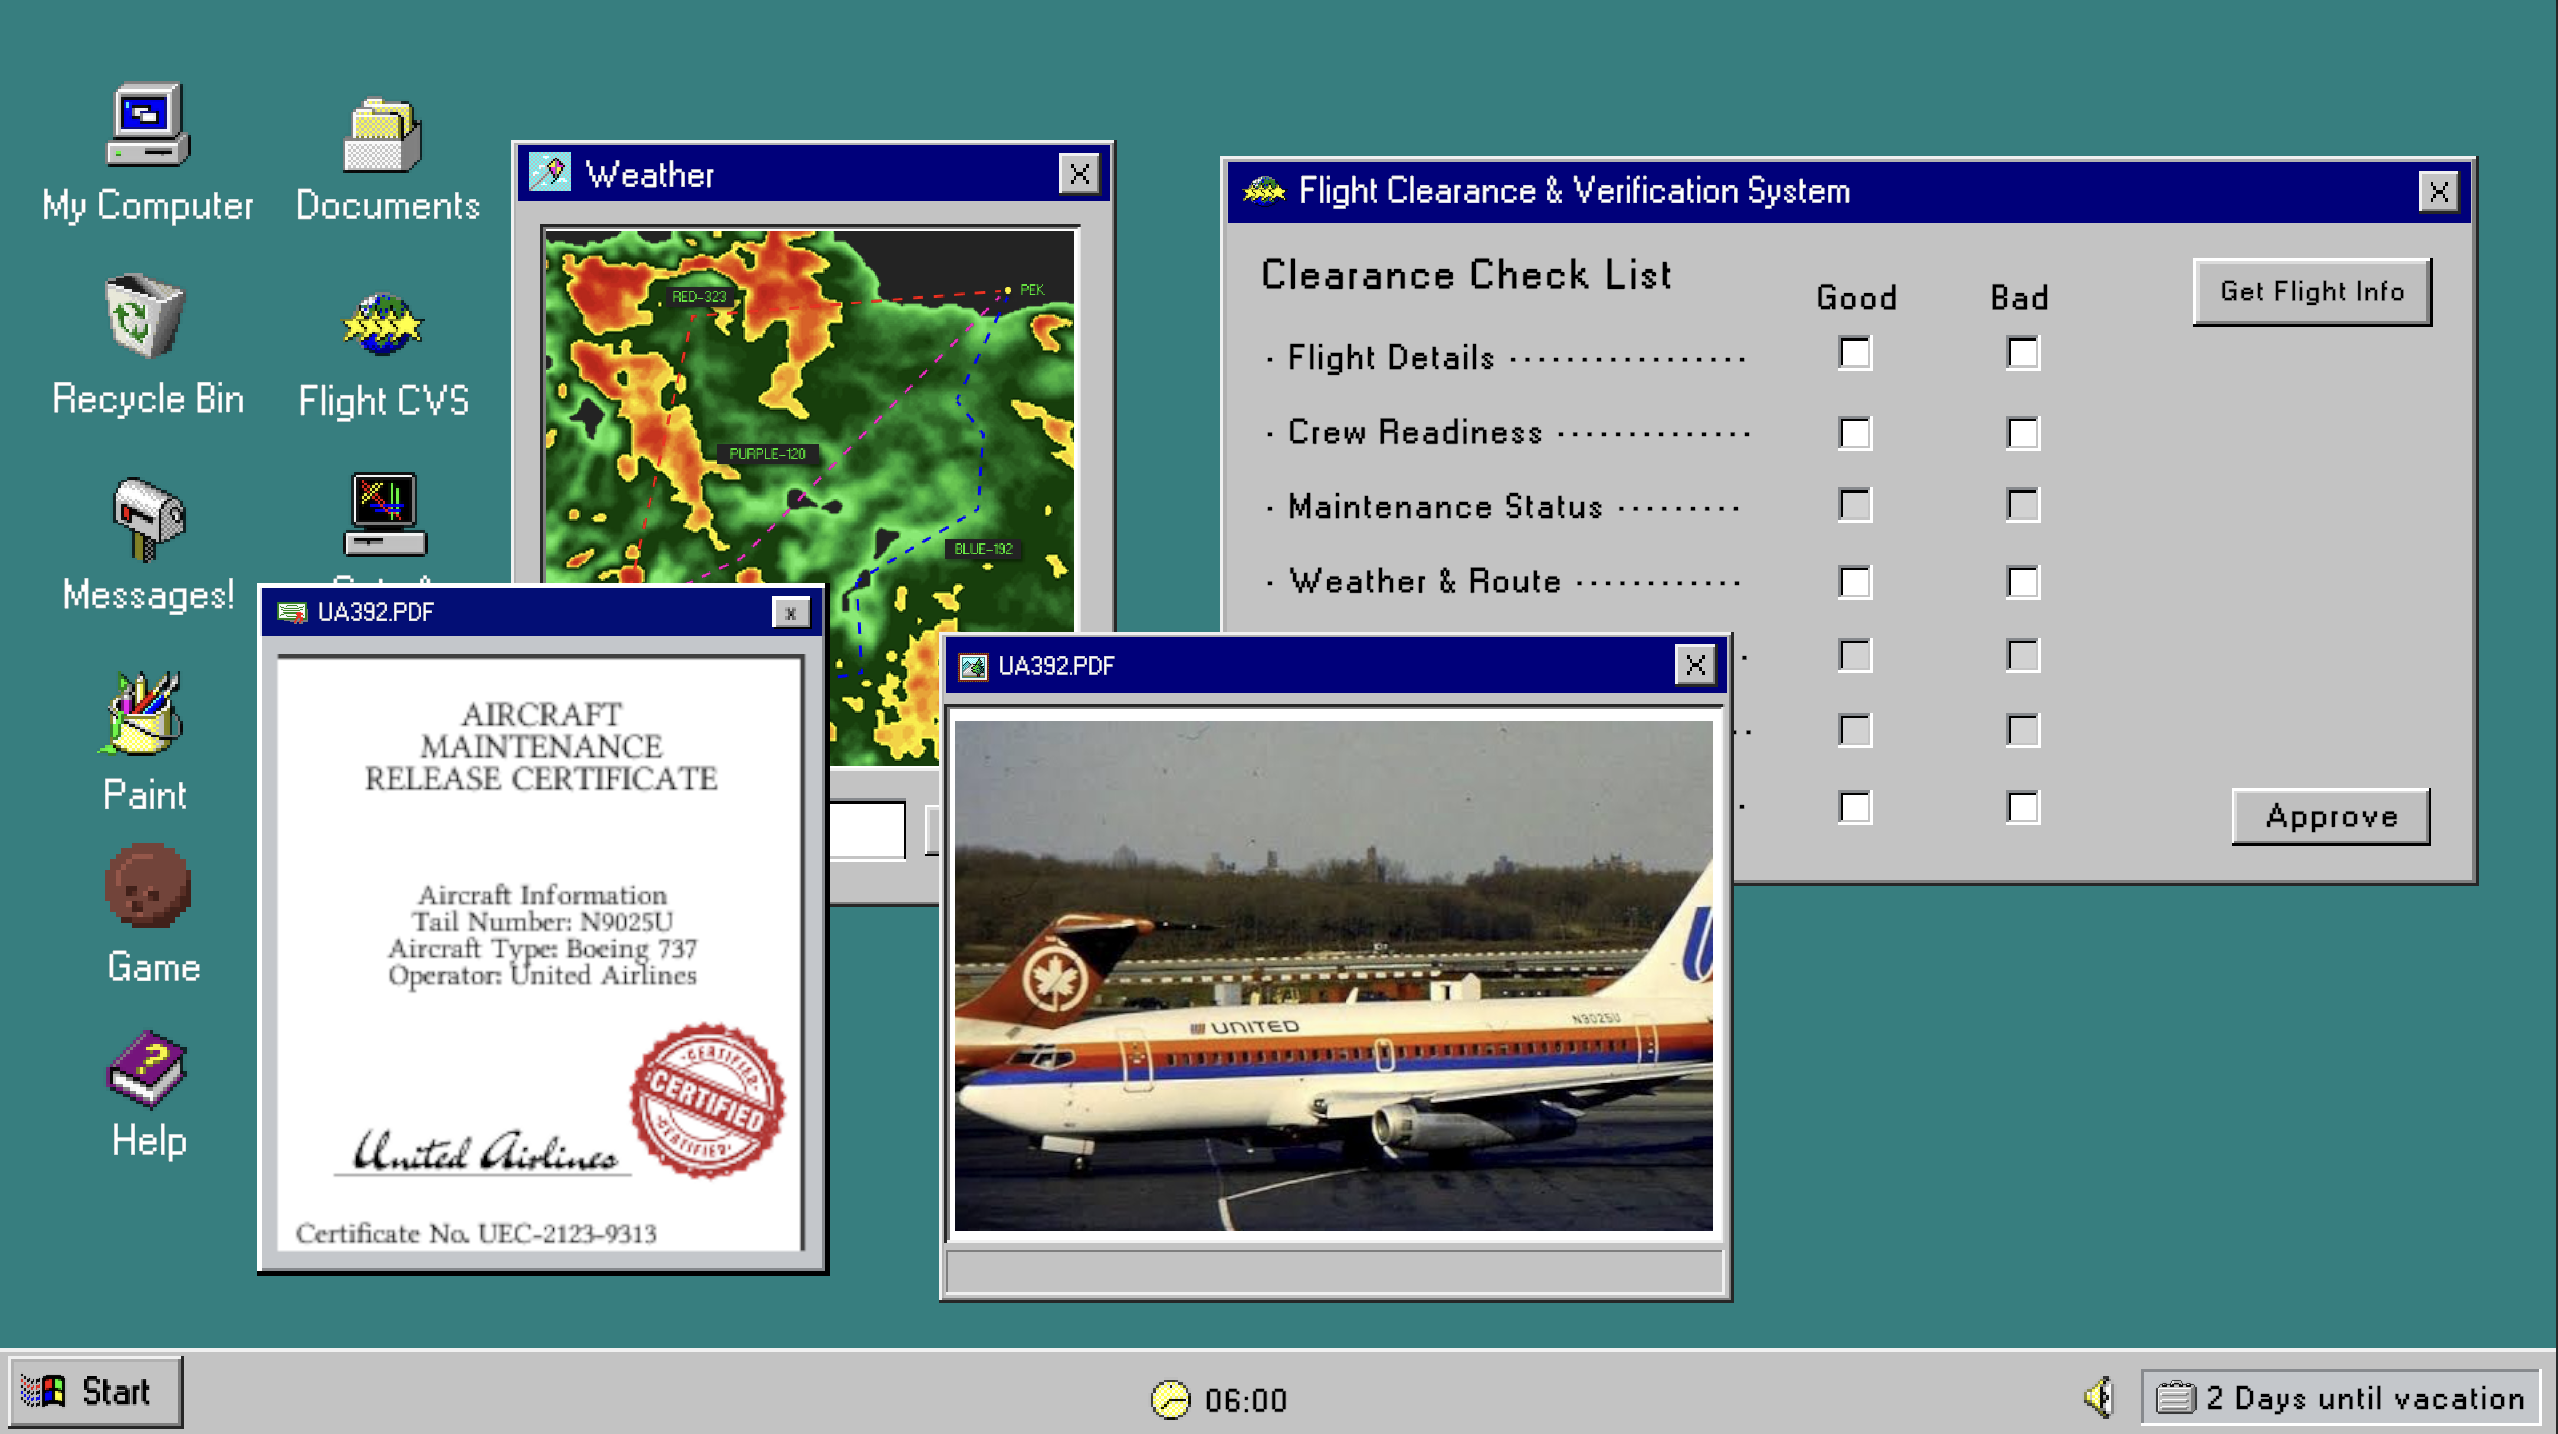Click the red CERTIFIED stamp on certificate
The width and height of the screenshot is (2558, 1434).
tap(707, 1099)
